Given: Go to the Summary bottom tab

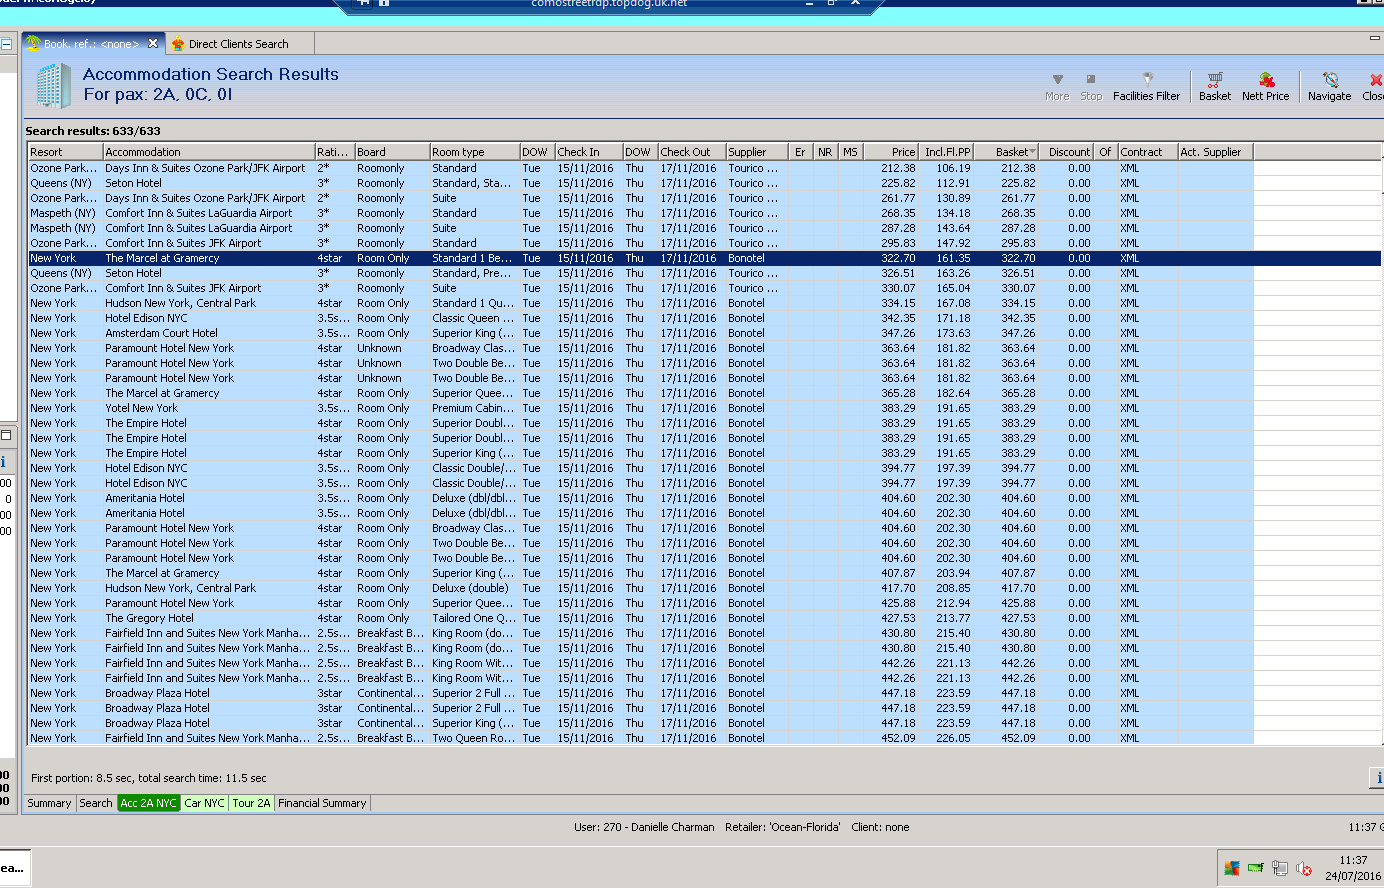Looking at the screenshot, I should coord(49,803).
